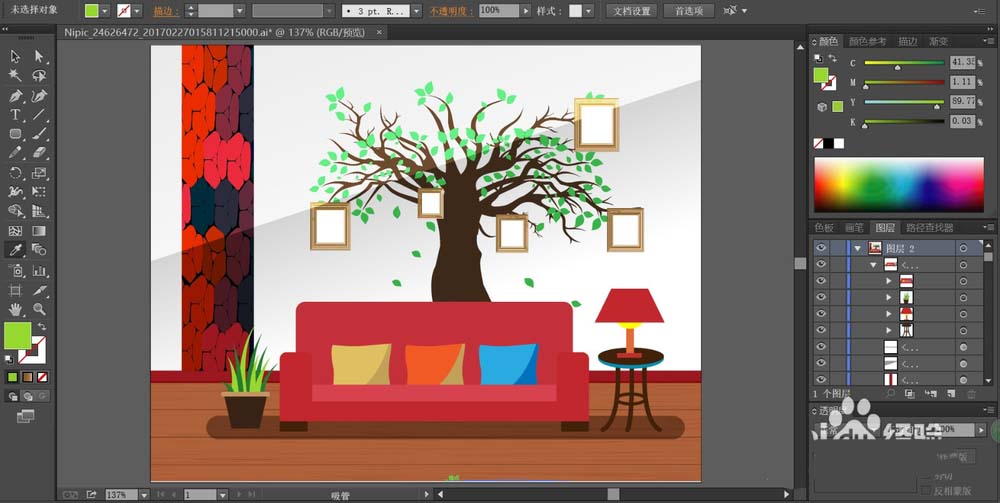1000x503 pixels.
Task: Collapse the 图层 2 layer triangle
Action: tap(858, 249)
